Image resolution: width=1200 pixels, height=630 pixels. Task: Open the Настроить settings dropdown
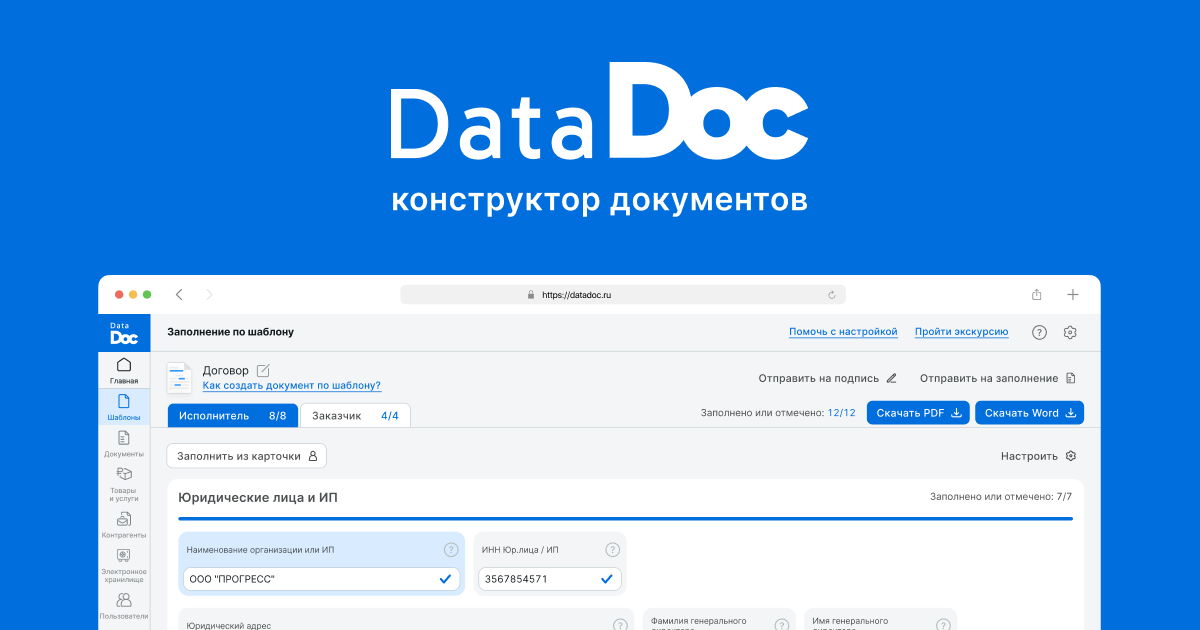[1036, 455]
